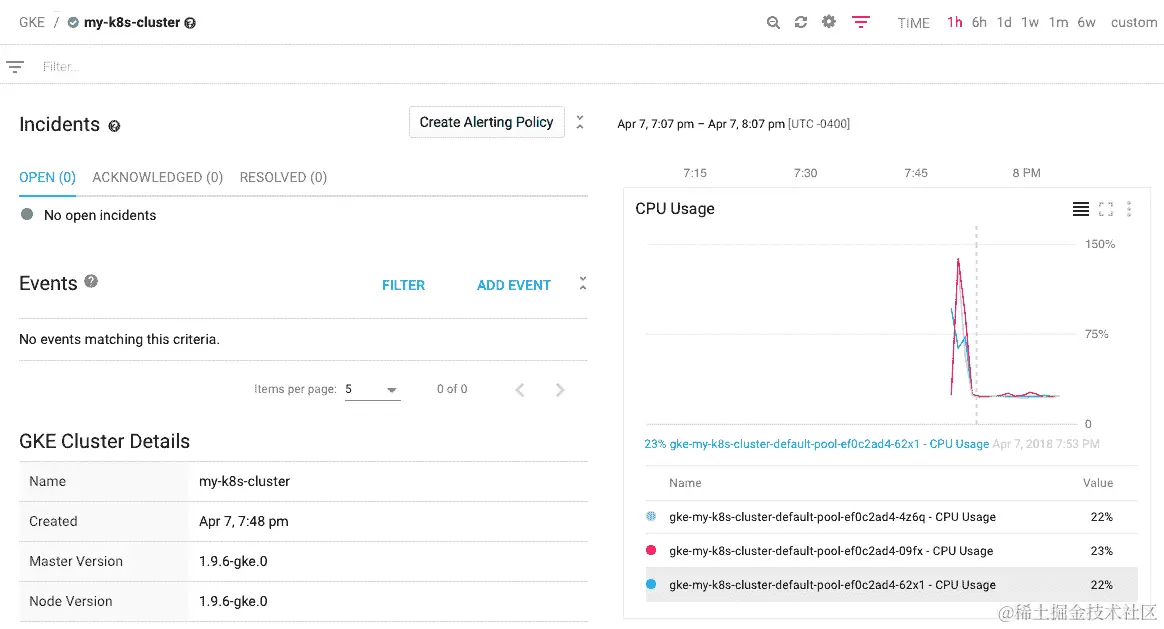Viewport: 1164px width, 629px height.
Task: Click the Name column header in legend
Action: pos(684,483)
